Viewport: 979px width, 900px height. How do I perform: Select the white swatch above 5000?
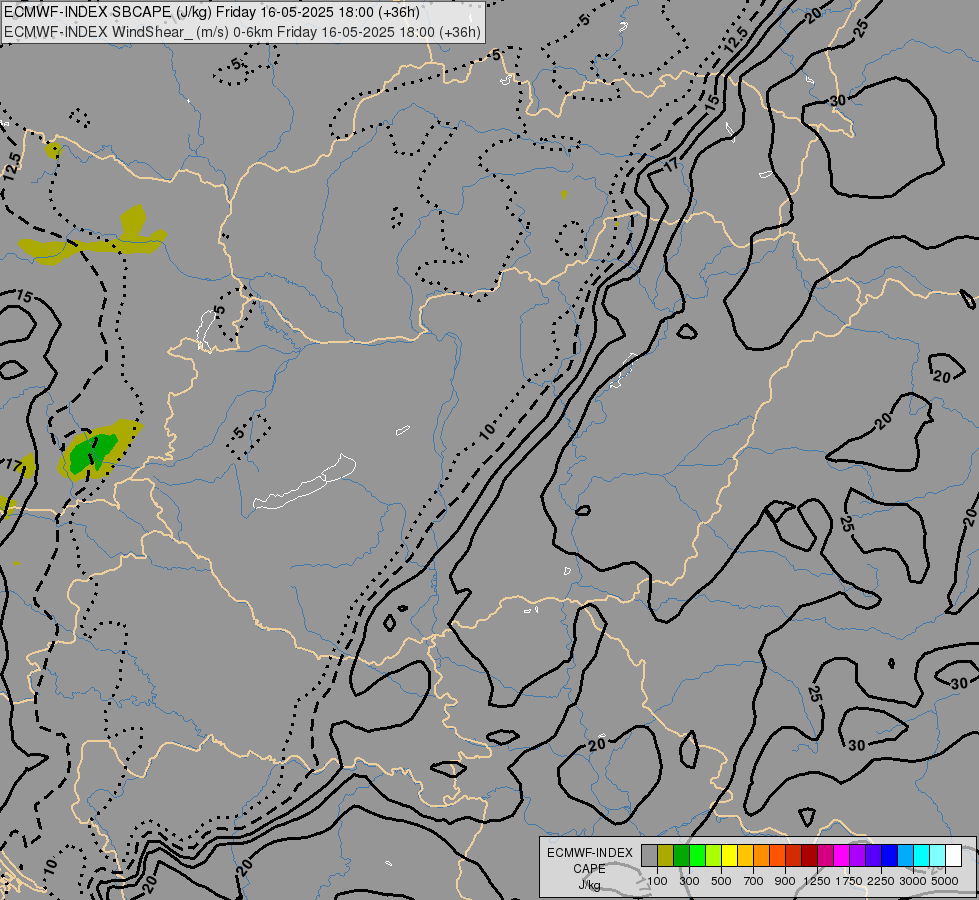click(x=954, y=856)
